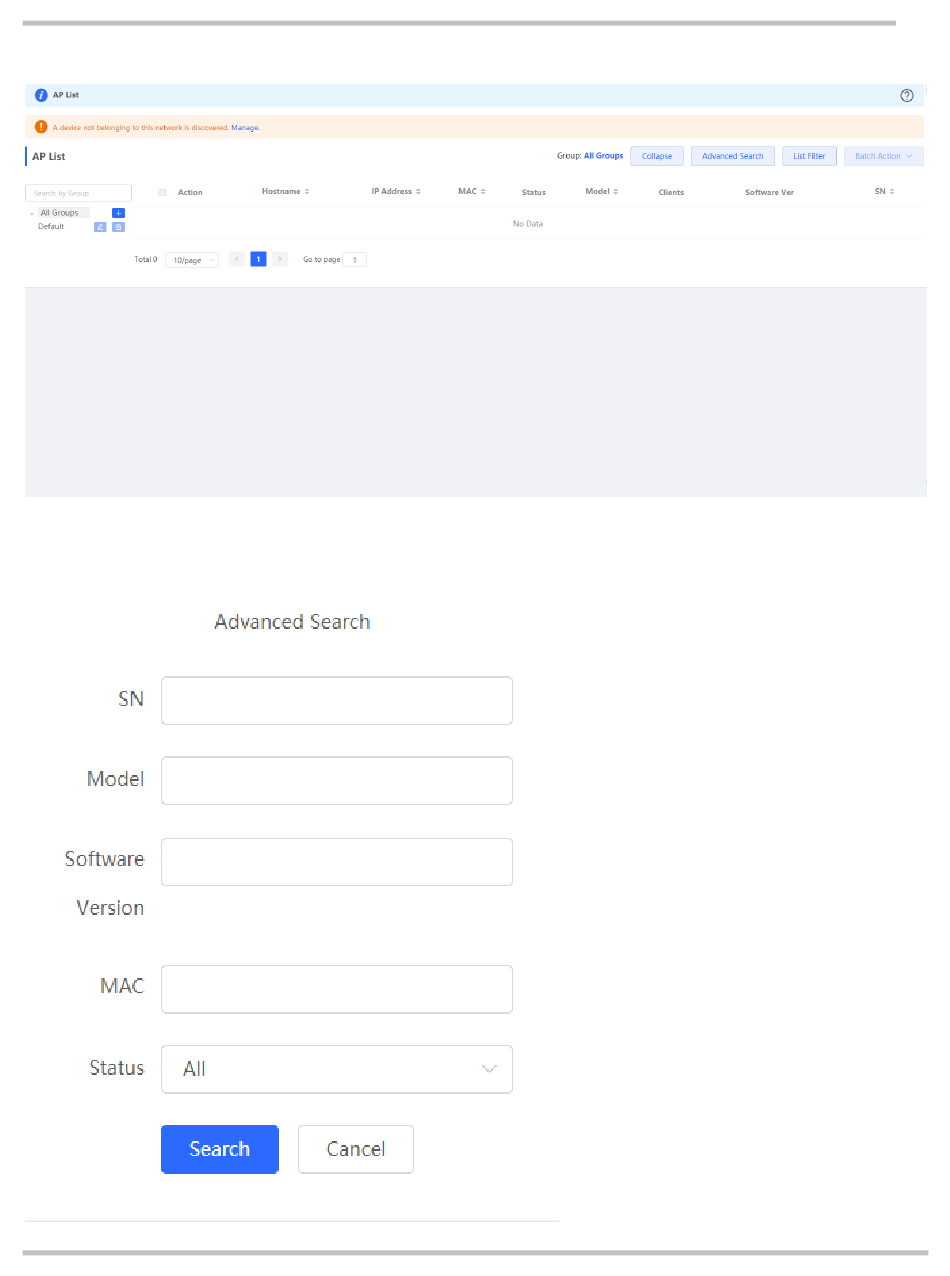950x1276 pixels.
Task: Open the List Filter button
Action: pyautogui.click(x=809, y=156)
